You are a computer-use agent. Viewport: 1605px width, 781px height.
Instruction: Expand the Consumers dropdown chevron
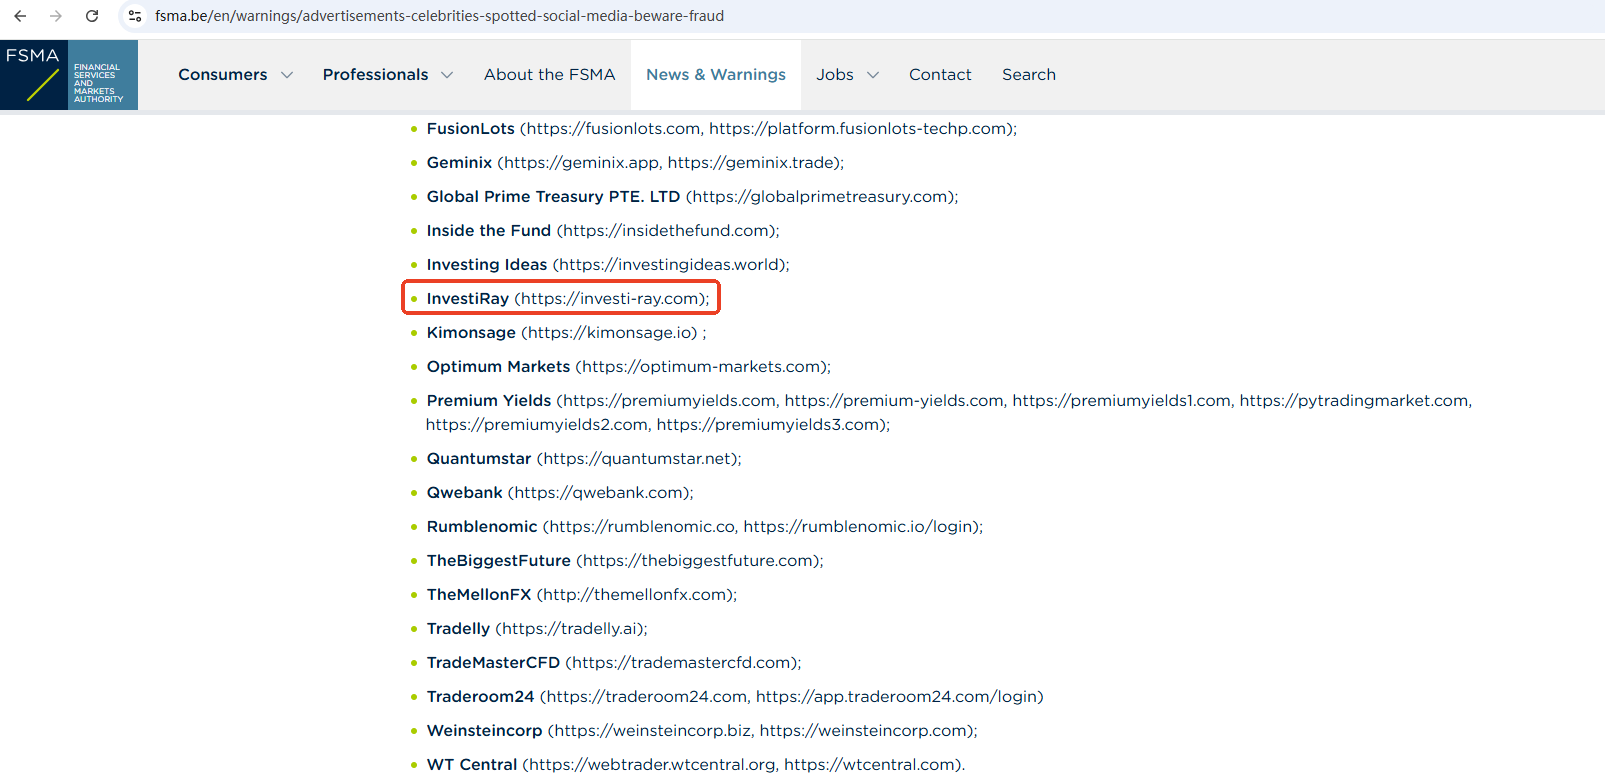[287, 75]
